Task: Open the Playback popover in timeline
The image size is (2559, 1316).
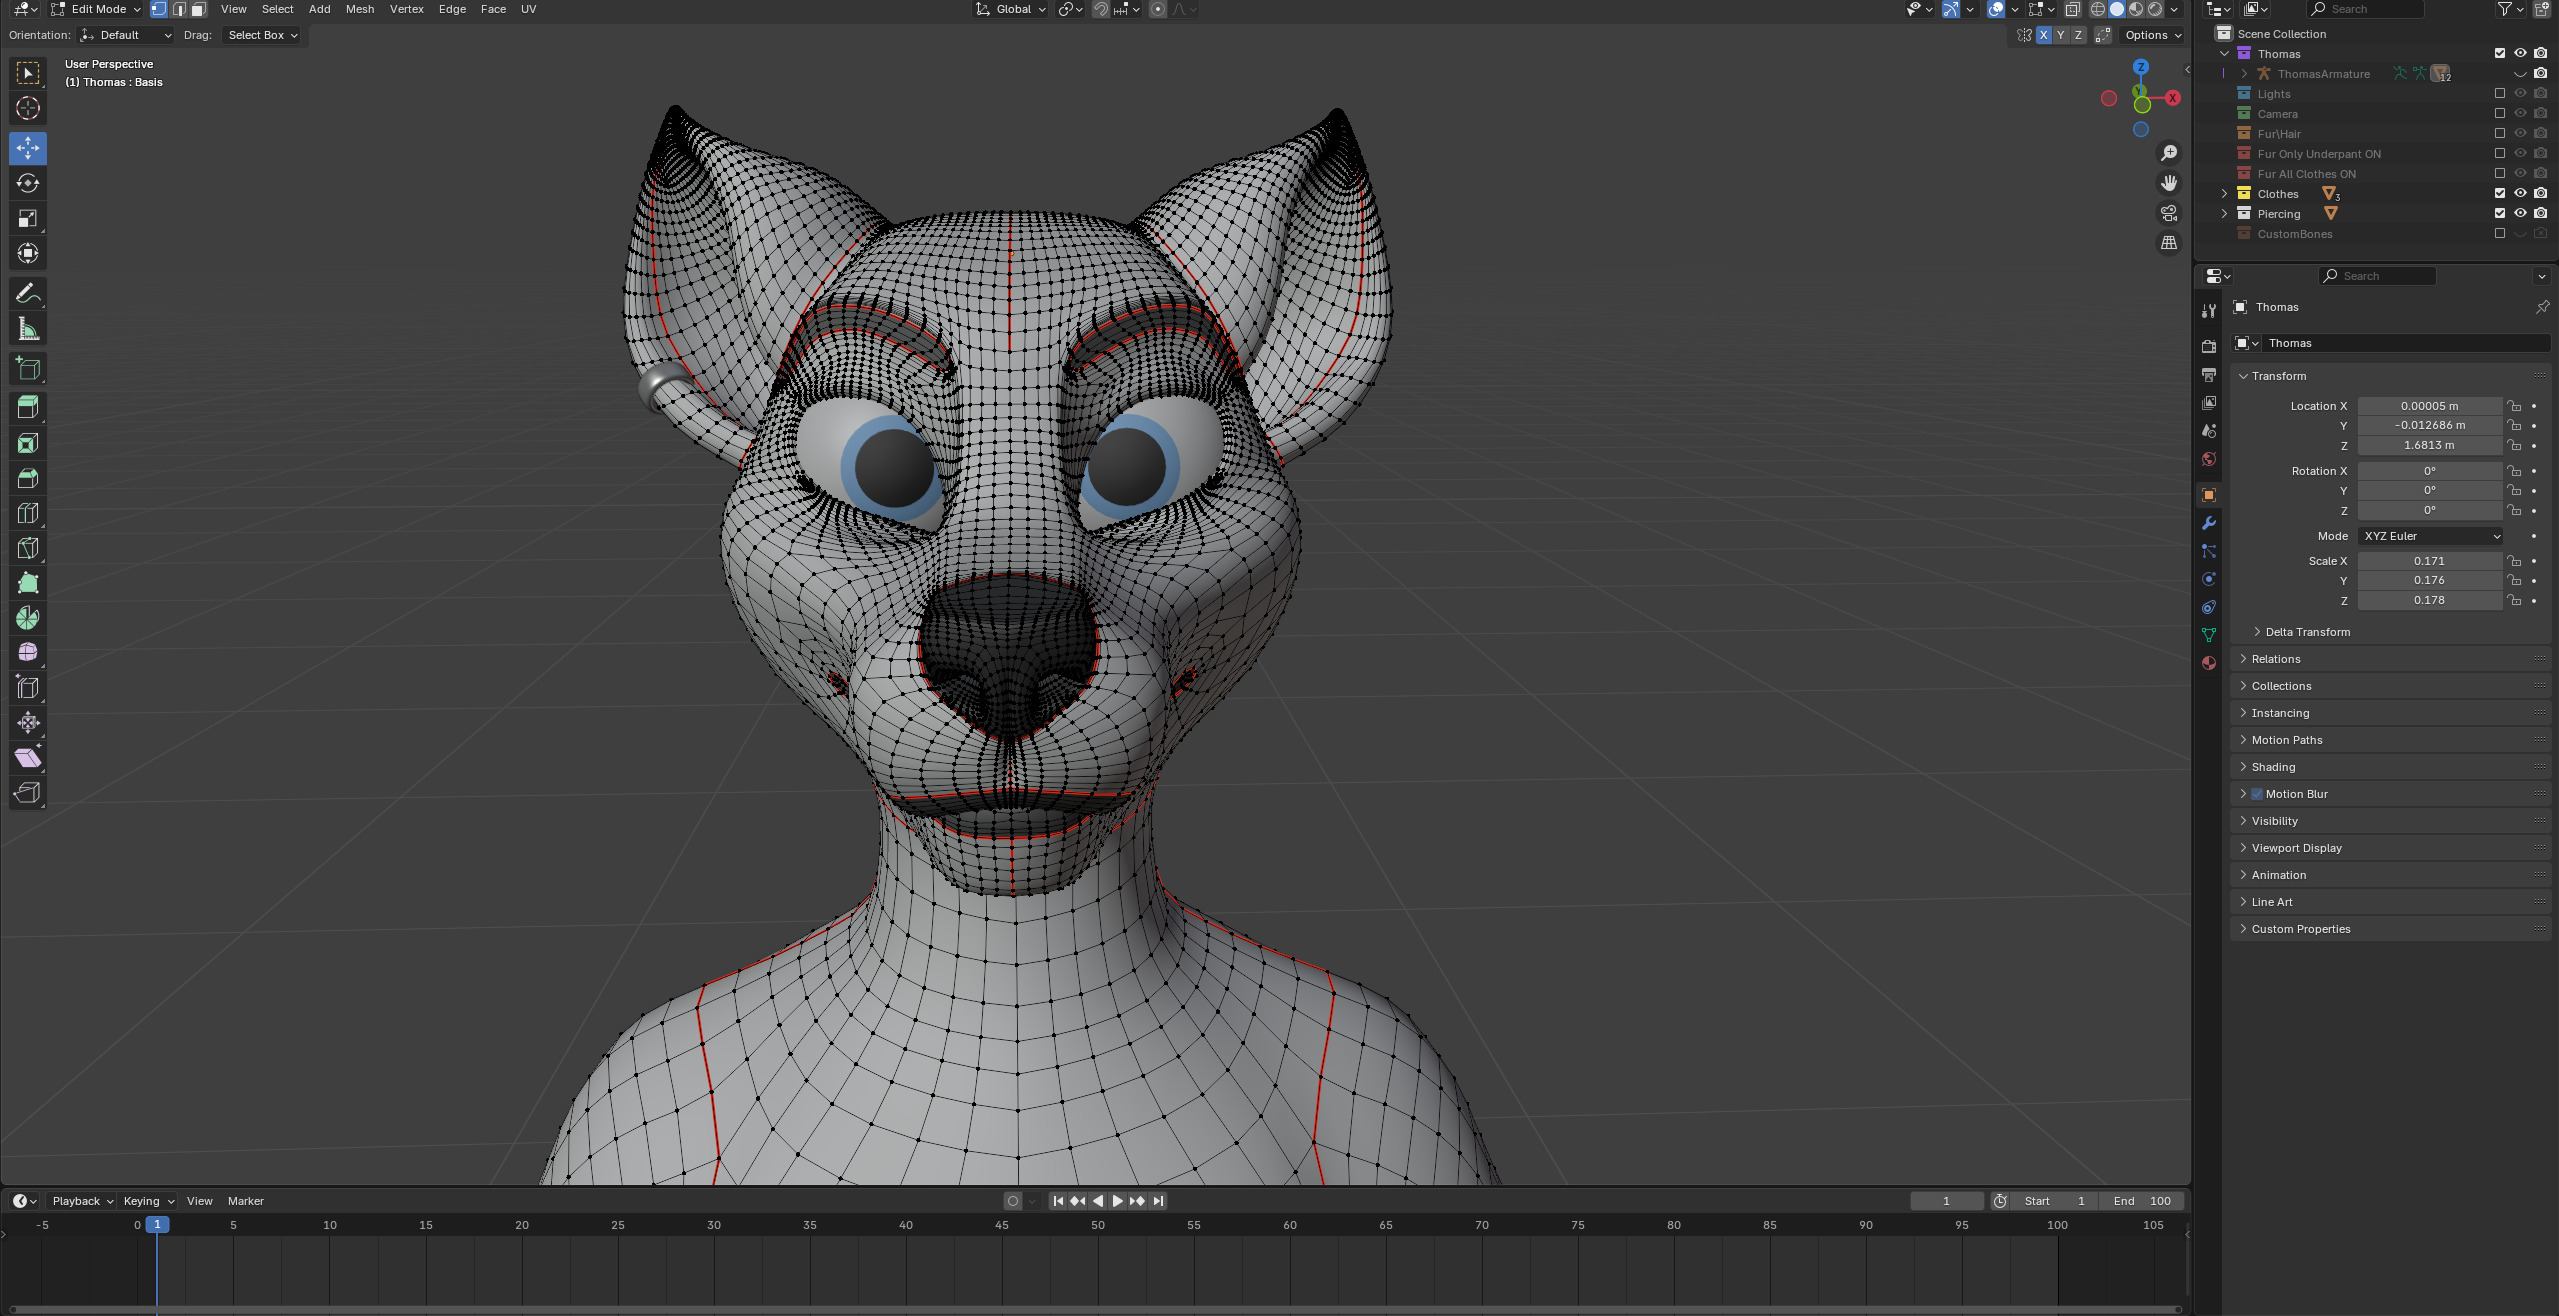Action: 82,1201
